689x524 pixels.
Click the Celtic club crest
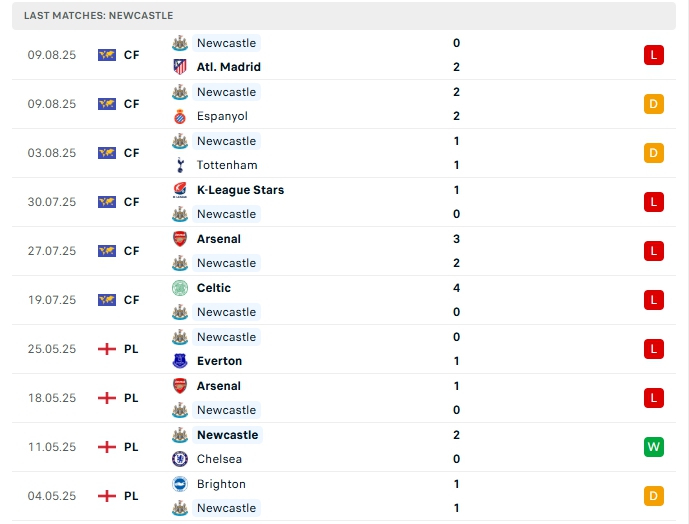(180, 288)
